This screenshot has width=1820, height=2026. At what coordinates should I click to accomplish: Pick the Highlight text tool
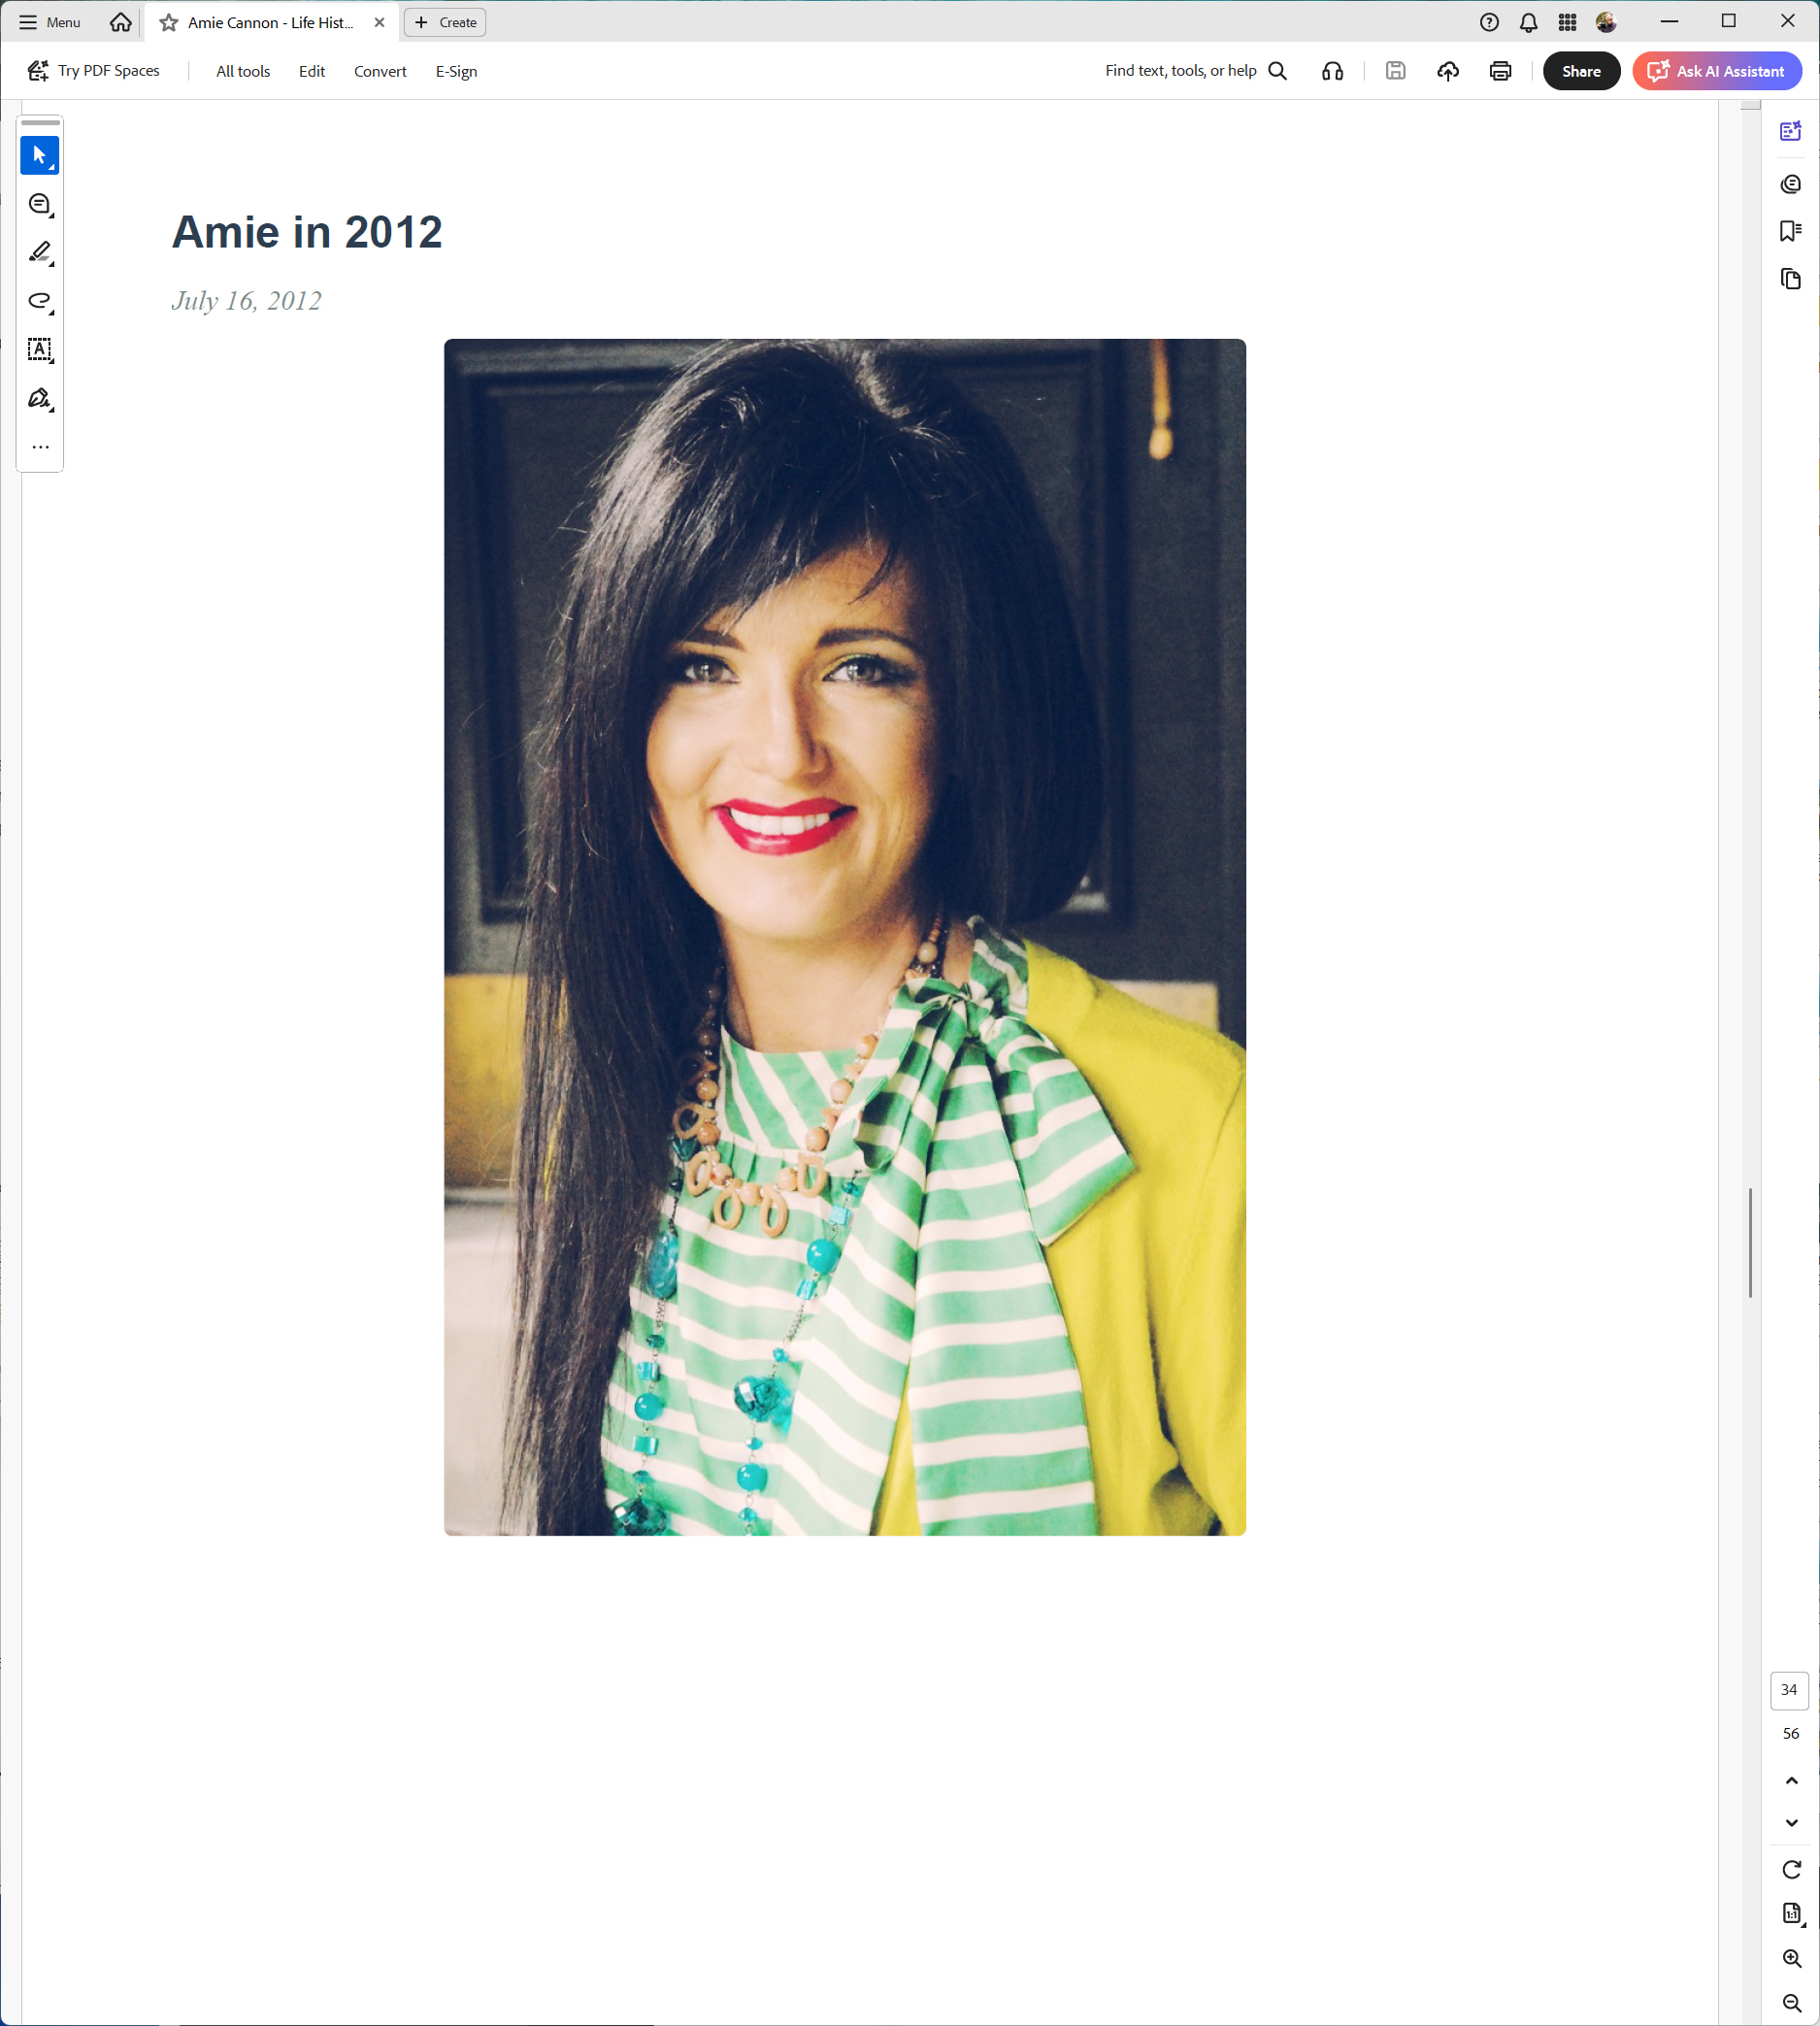(38, 252)
